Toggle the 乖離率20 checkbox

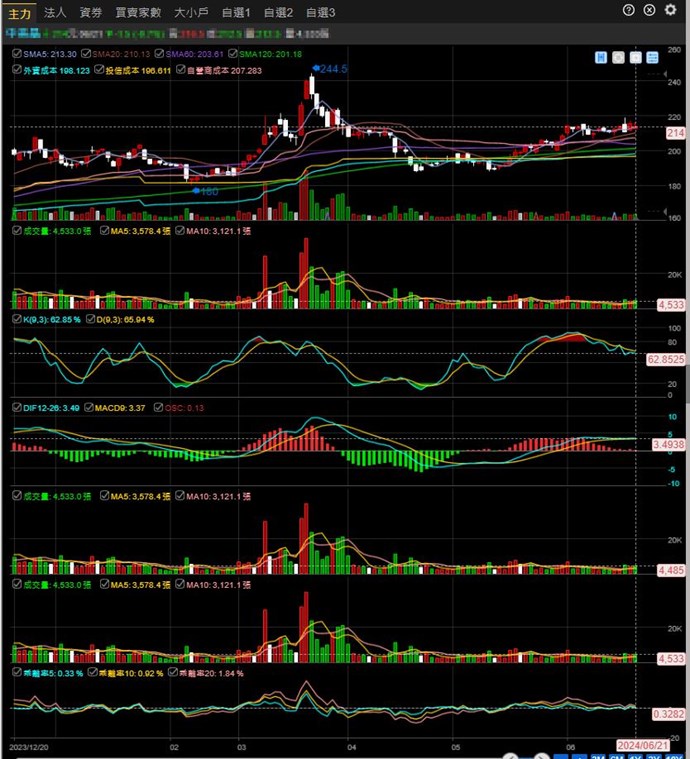[x=173, y=672]
